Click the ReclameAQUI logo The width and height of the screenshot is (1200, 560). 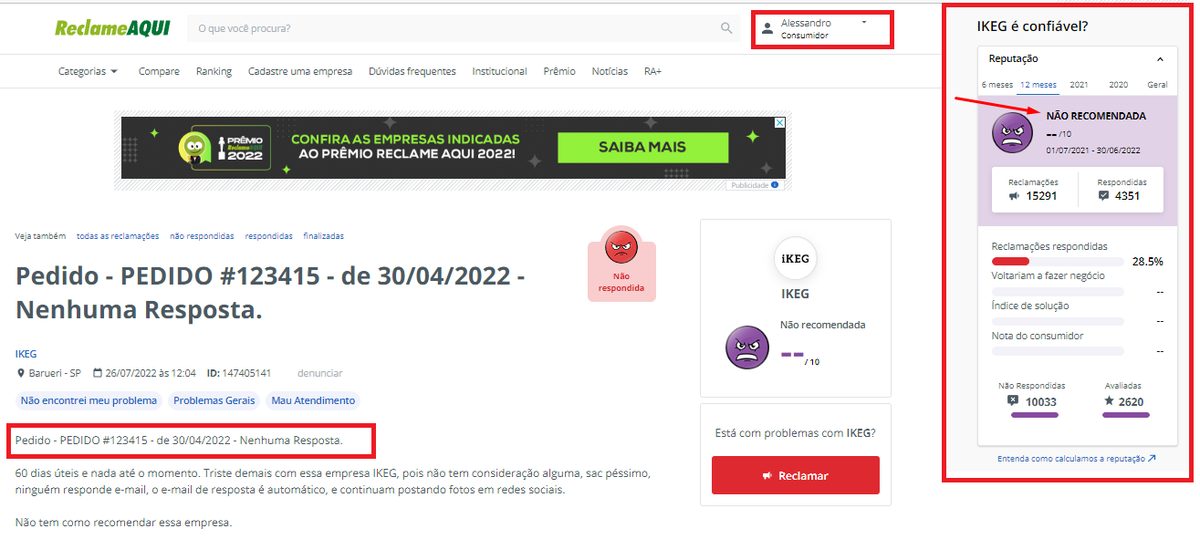coord(111,28)
